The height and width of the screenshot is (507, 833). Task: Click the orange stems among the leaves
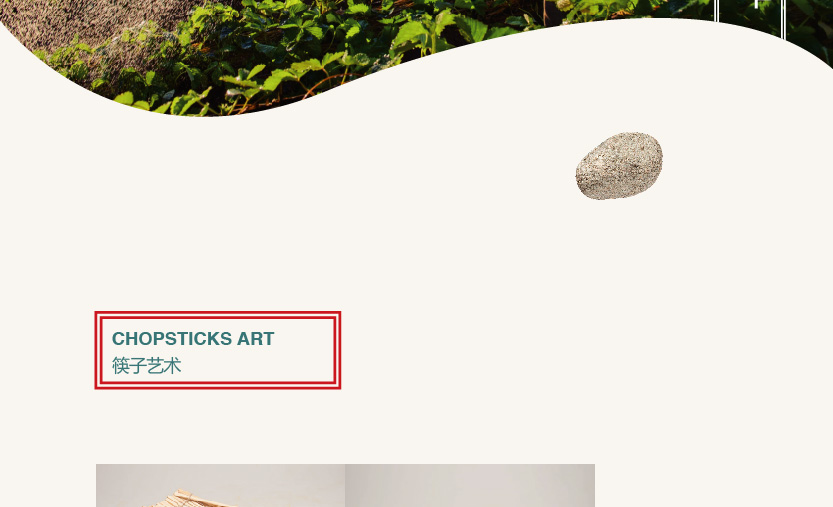coord(319,85)
